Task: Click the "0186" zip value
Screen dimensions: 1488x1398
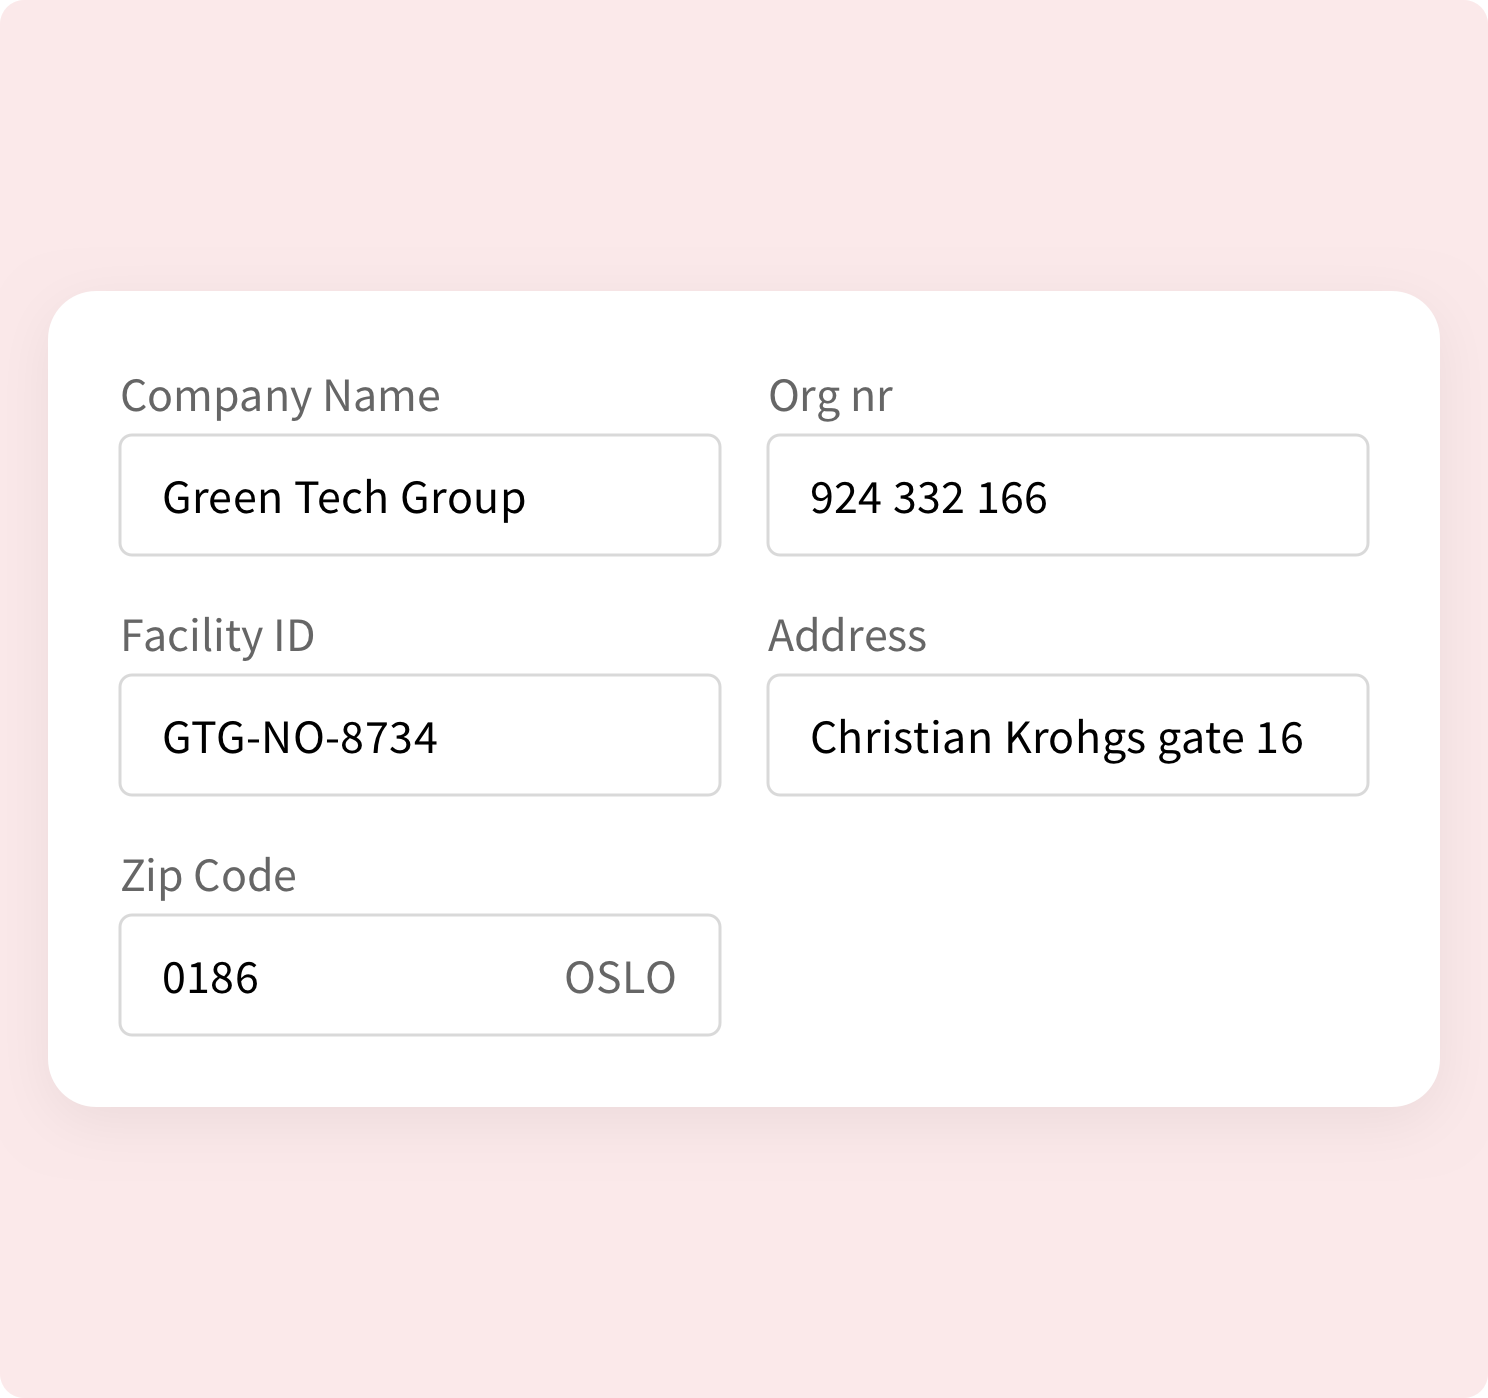Action: (210, 978)
